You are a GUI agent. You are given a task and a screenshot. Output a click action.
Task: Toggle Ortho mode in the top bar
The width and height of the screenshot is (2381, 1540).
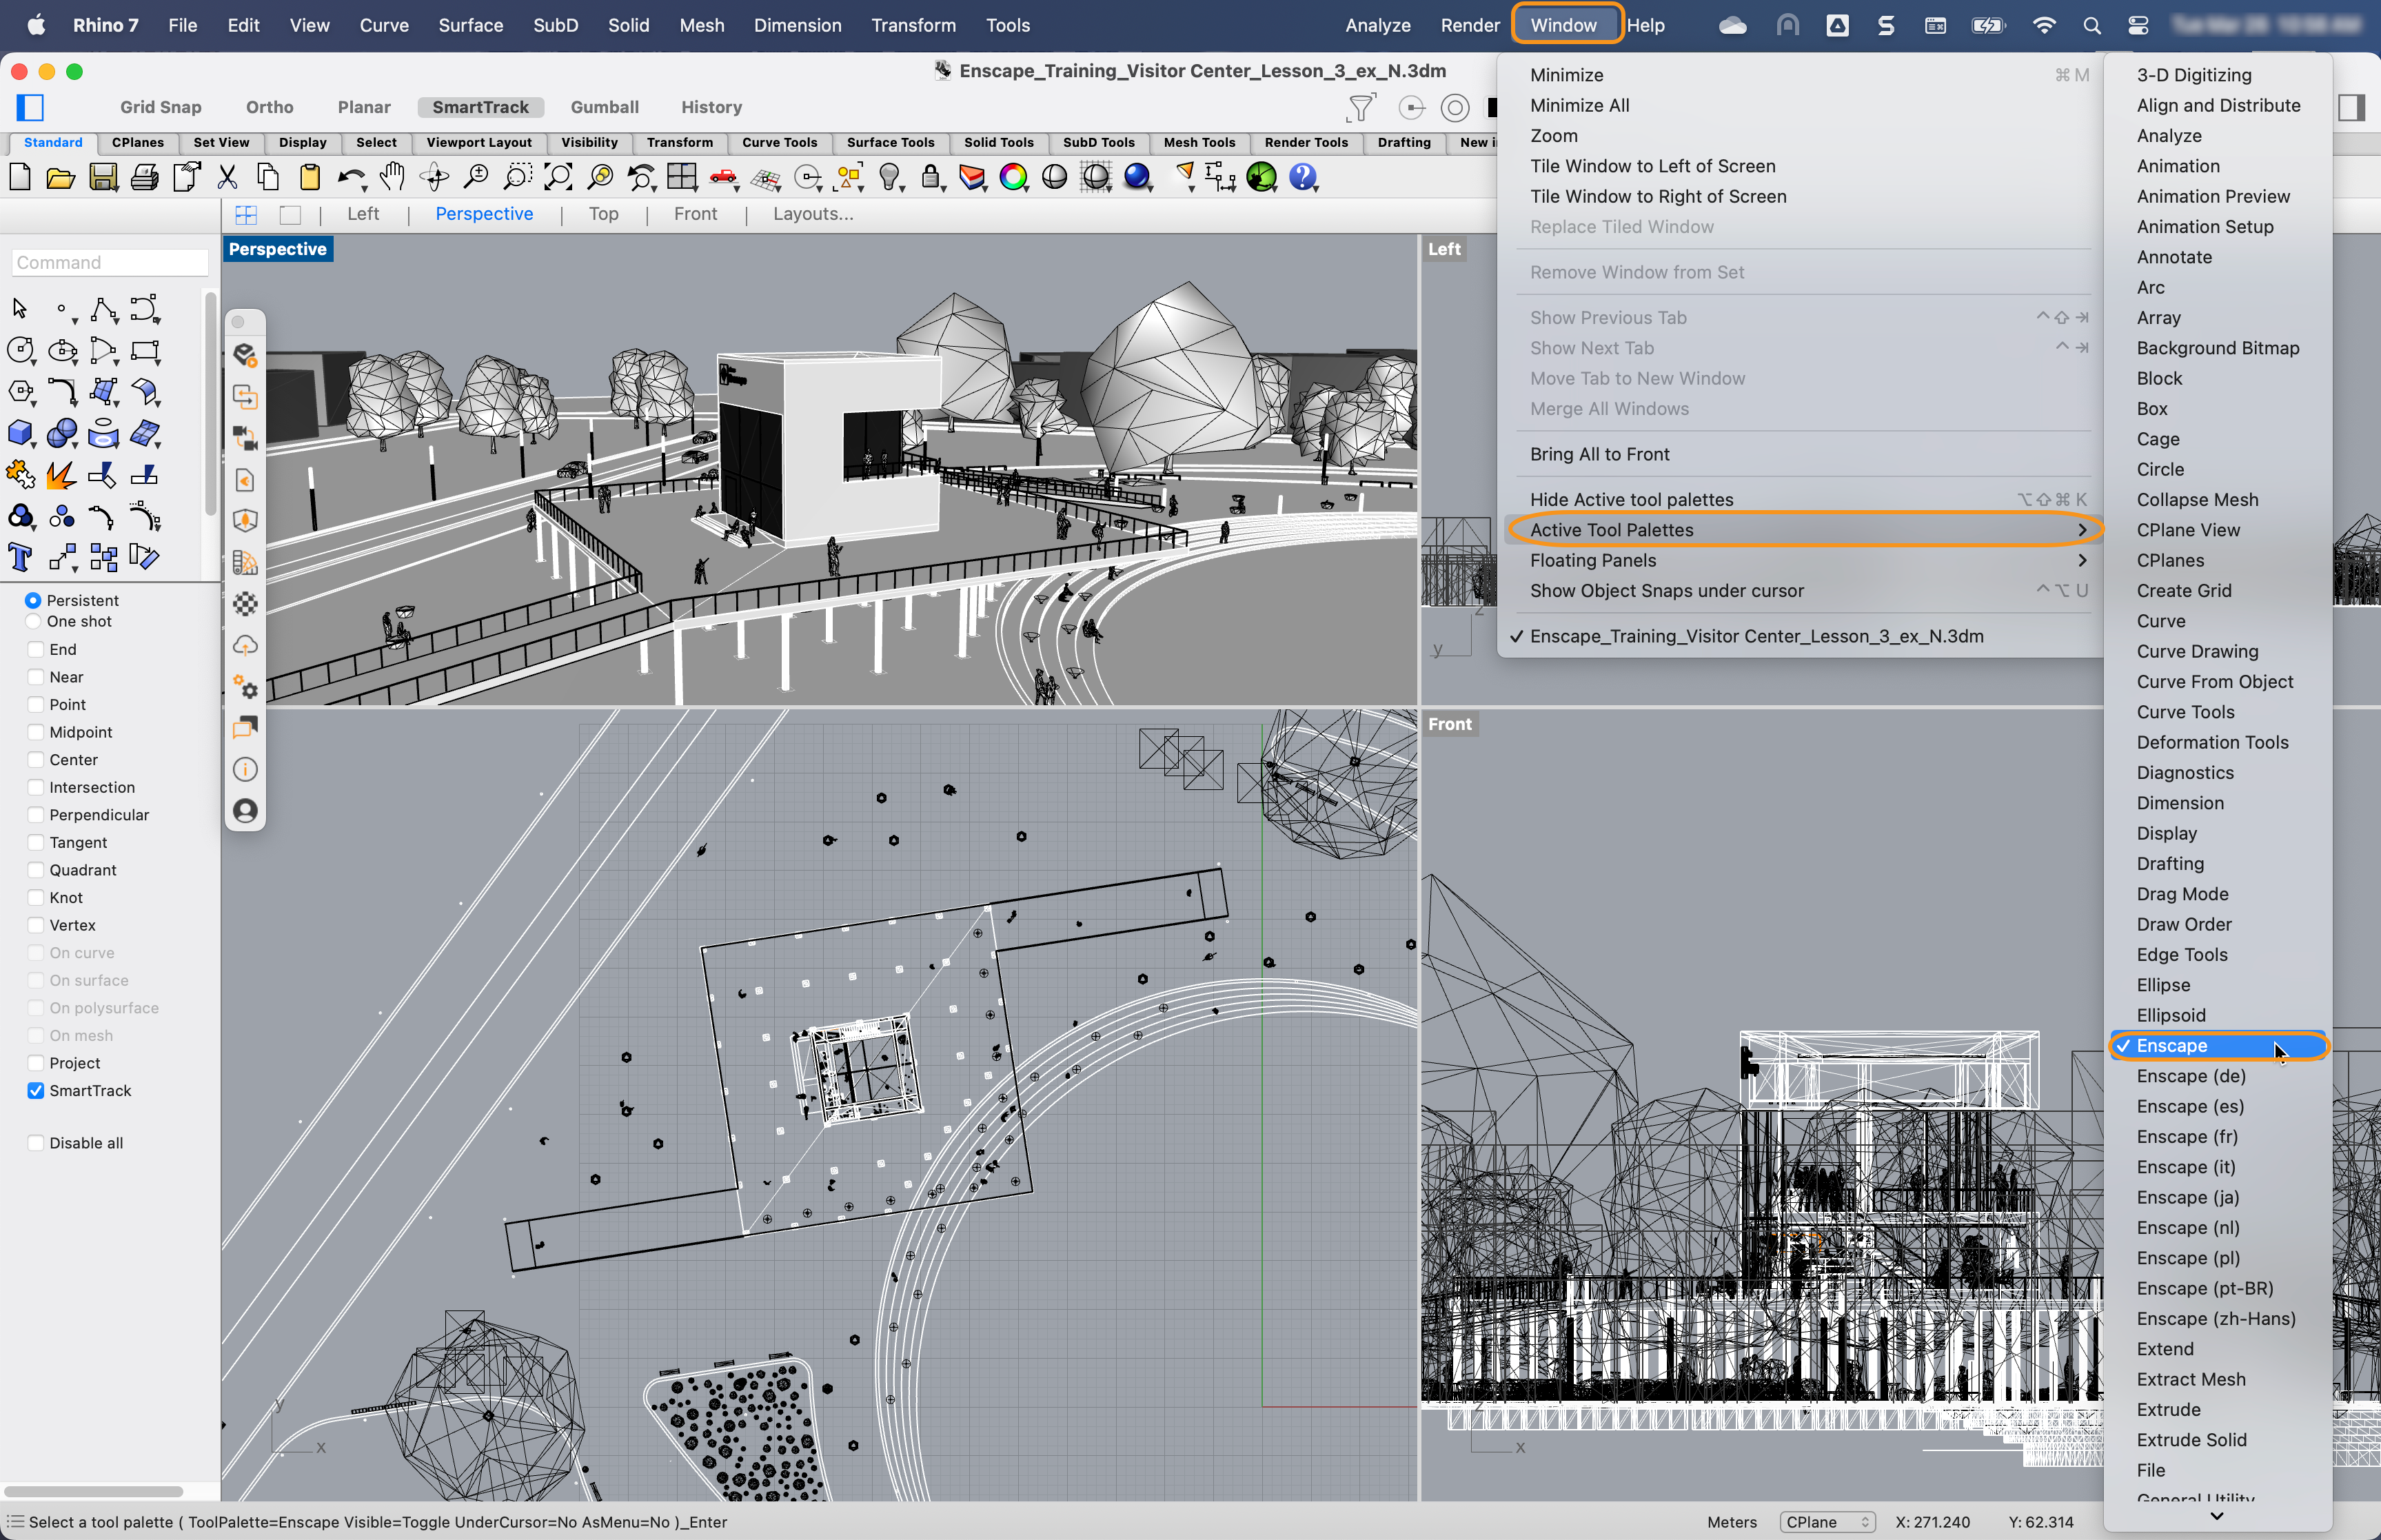pyautogui.click(x=269, y=107)
